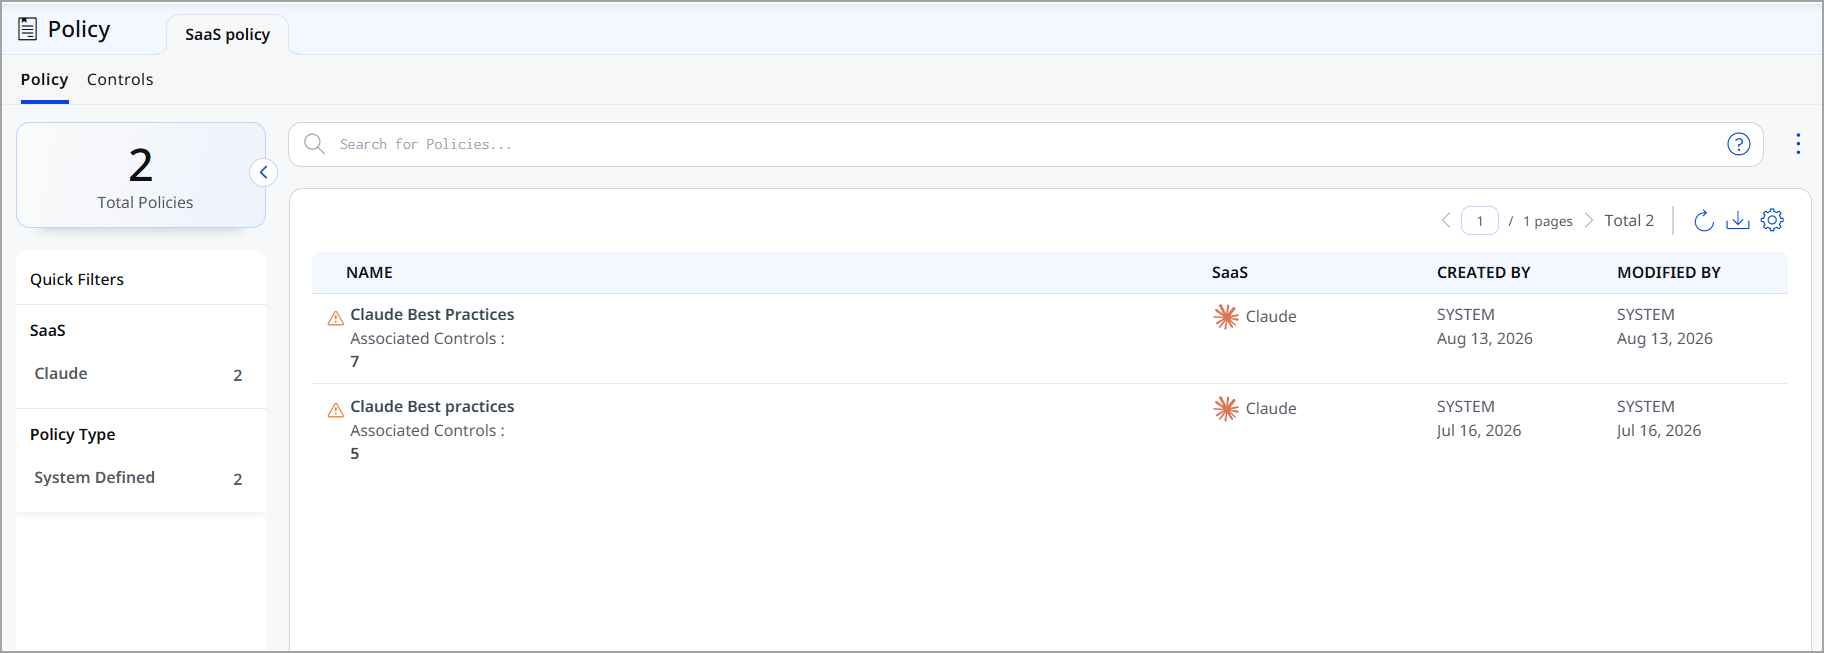Click the Policy clipboard icon in header
Viewport: 1824px width, 653px height.
[x=28, y=29]
